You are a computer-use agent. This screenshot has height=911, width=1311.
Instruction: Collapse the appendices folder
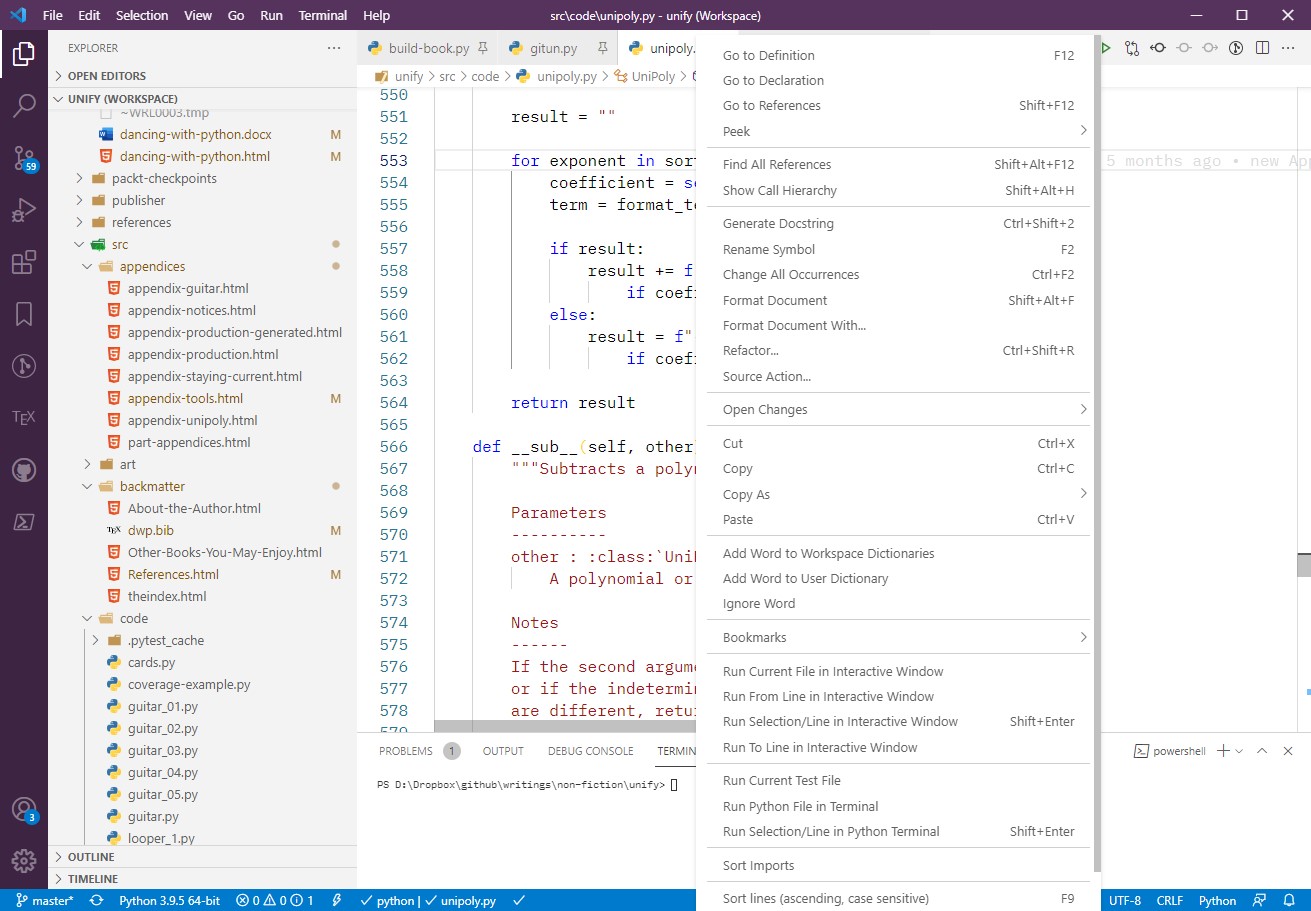click(x=152, y=266)
